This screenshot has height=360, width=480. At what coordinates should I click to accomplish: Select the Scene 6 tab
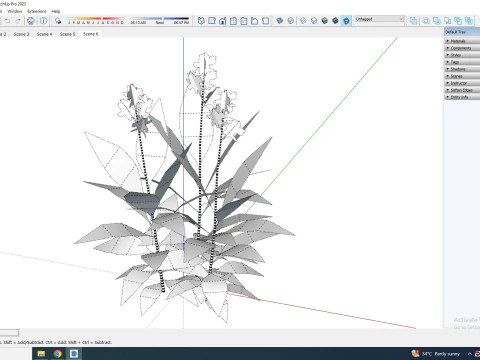[91, 34]
